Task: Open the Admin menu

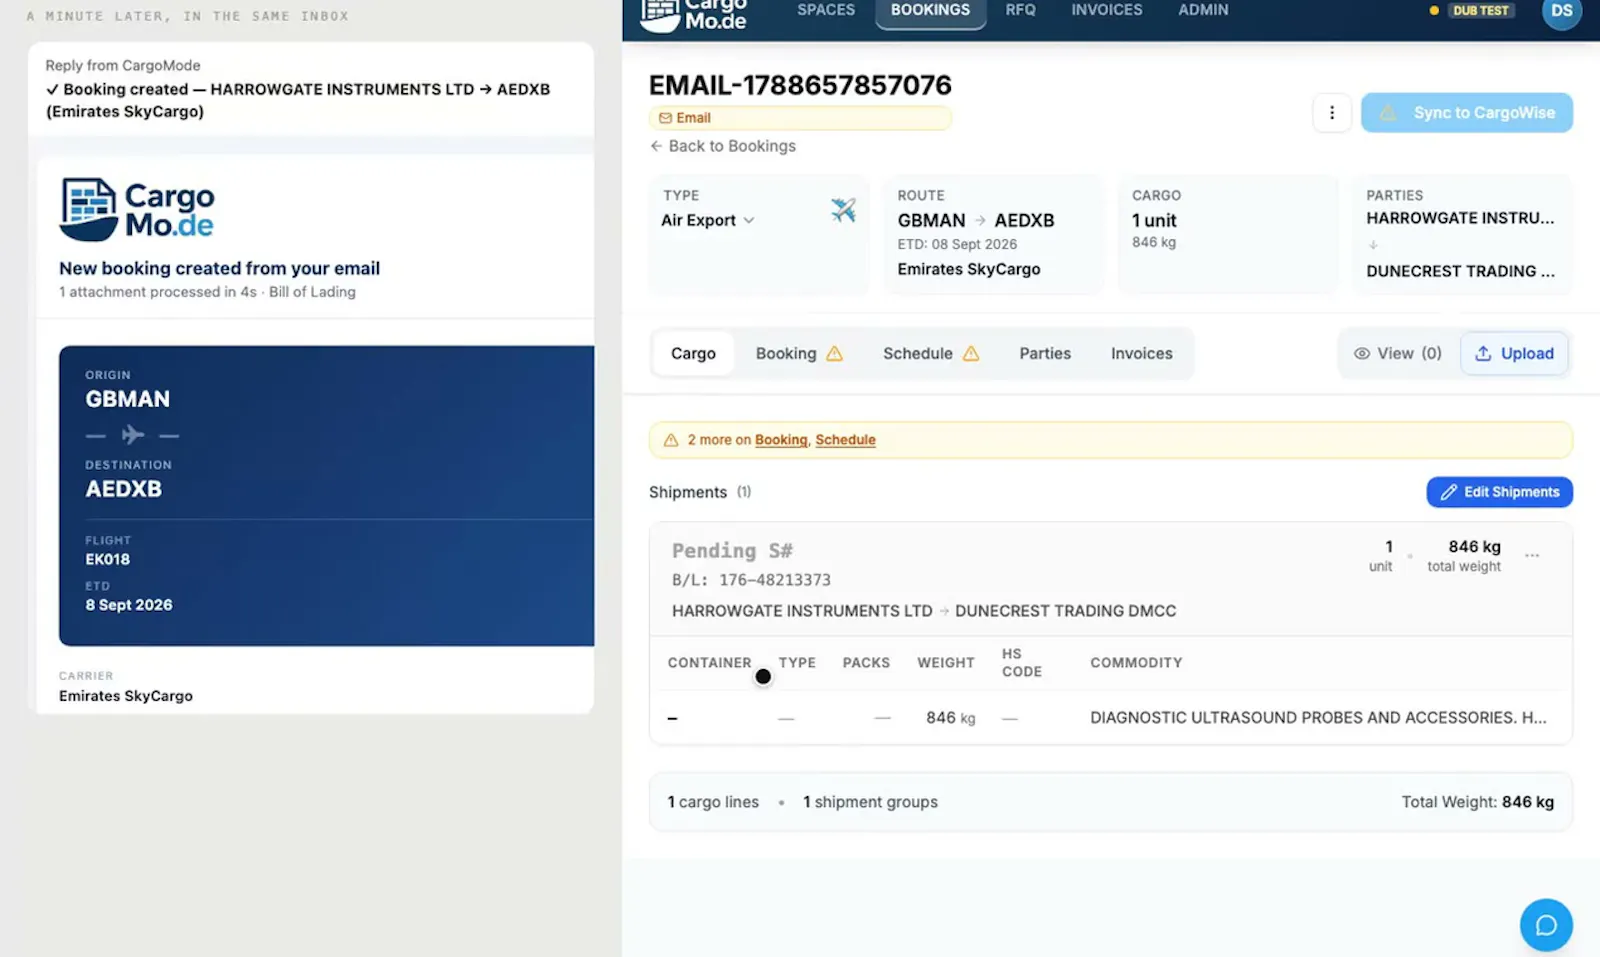Action: 1203,10
